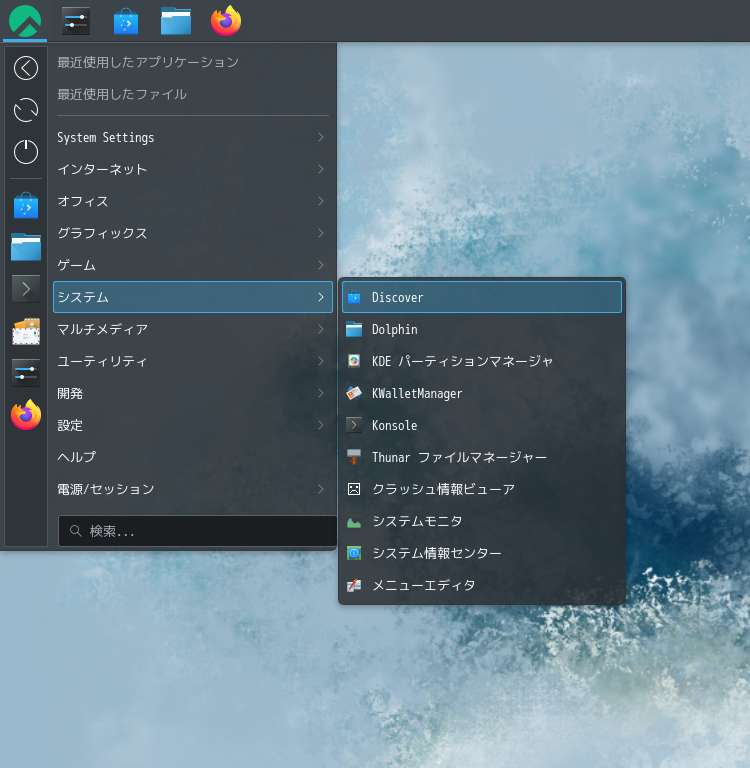Open システム情報センター text entry
Screen dimensions: 750x768
tap(436, 553)
